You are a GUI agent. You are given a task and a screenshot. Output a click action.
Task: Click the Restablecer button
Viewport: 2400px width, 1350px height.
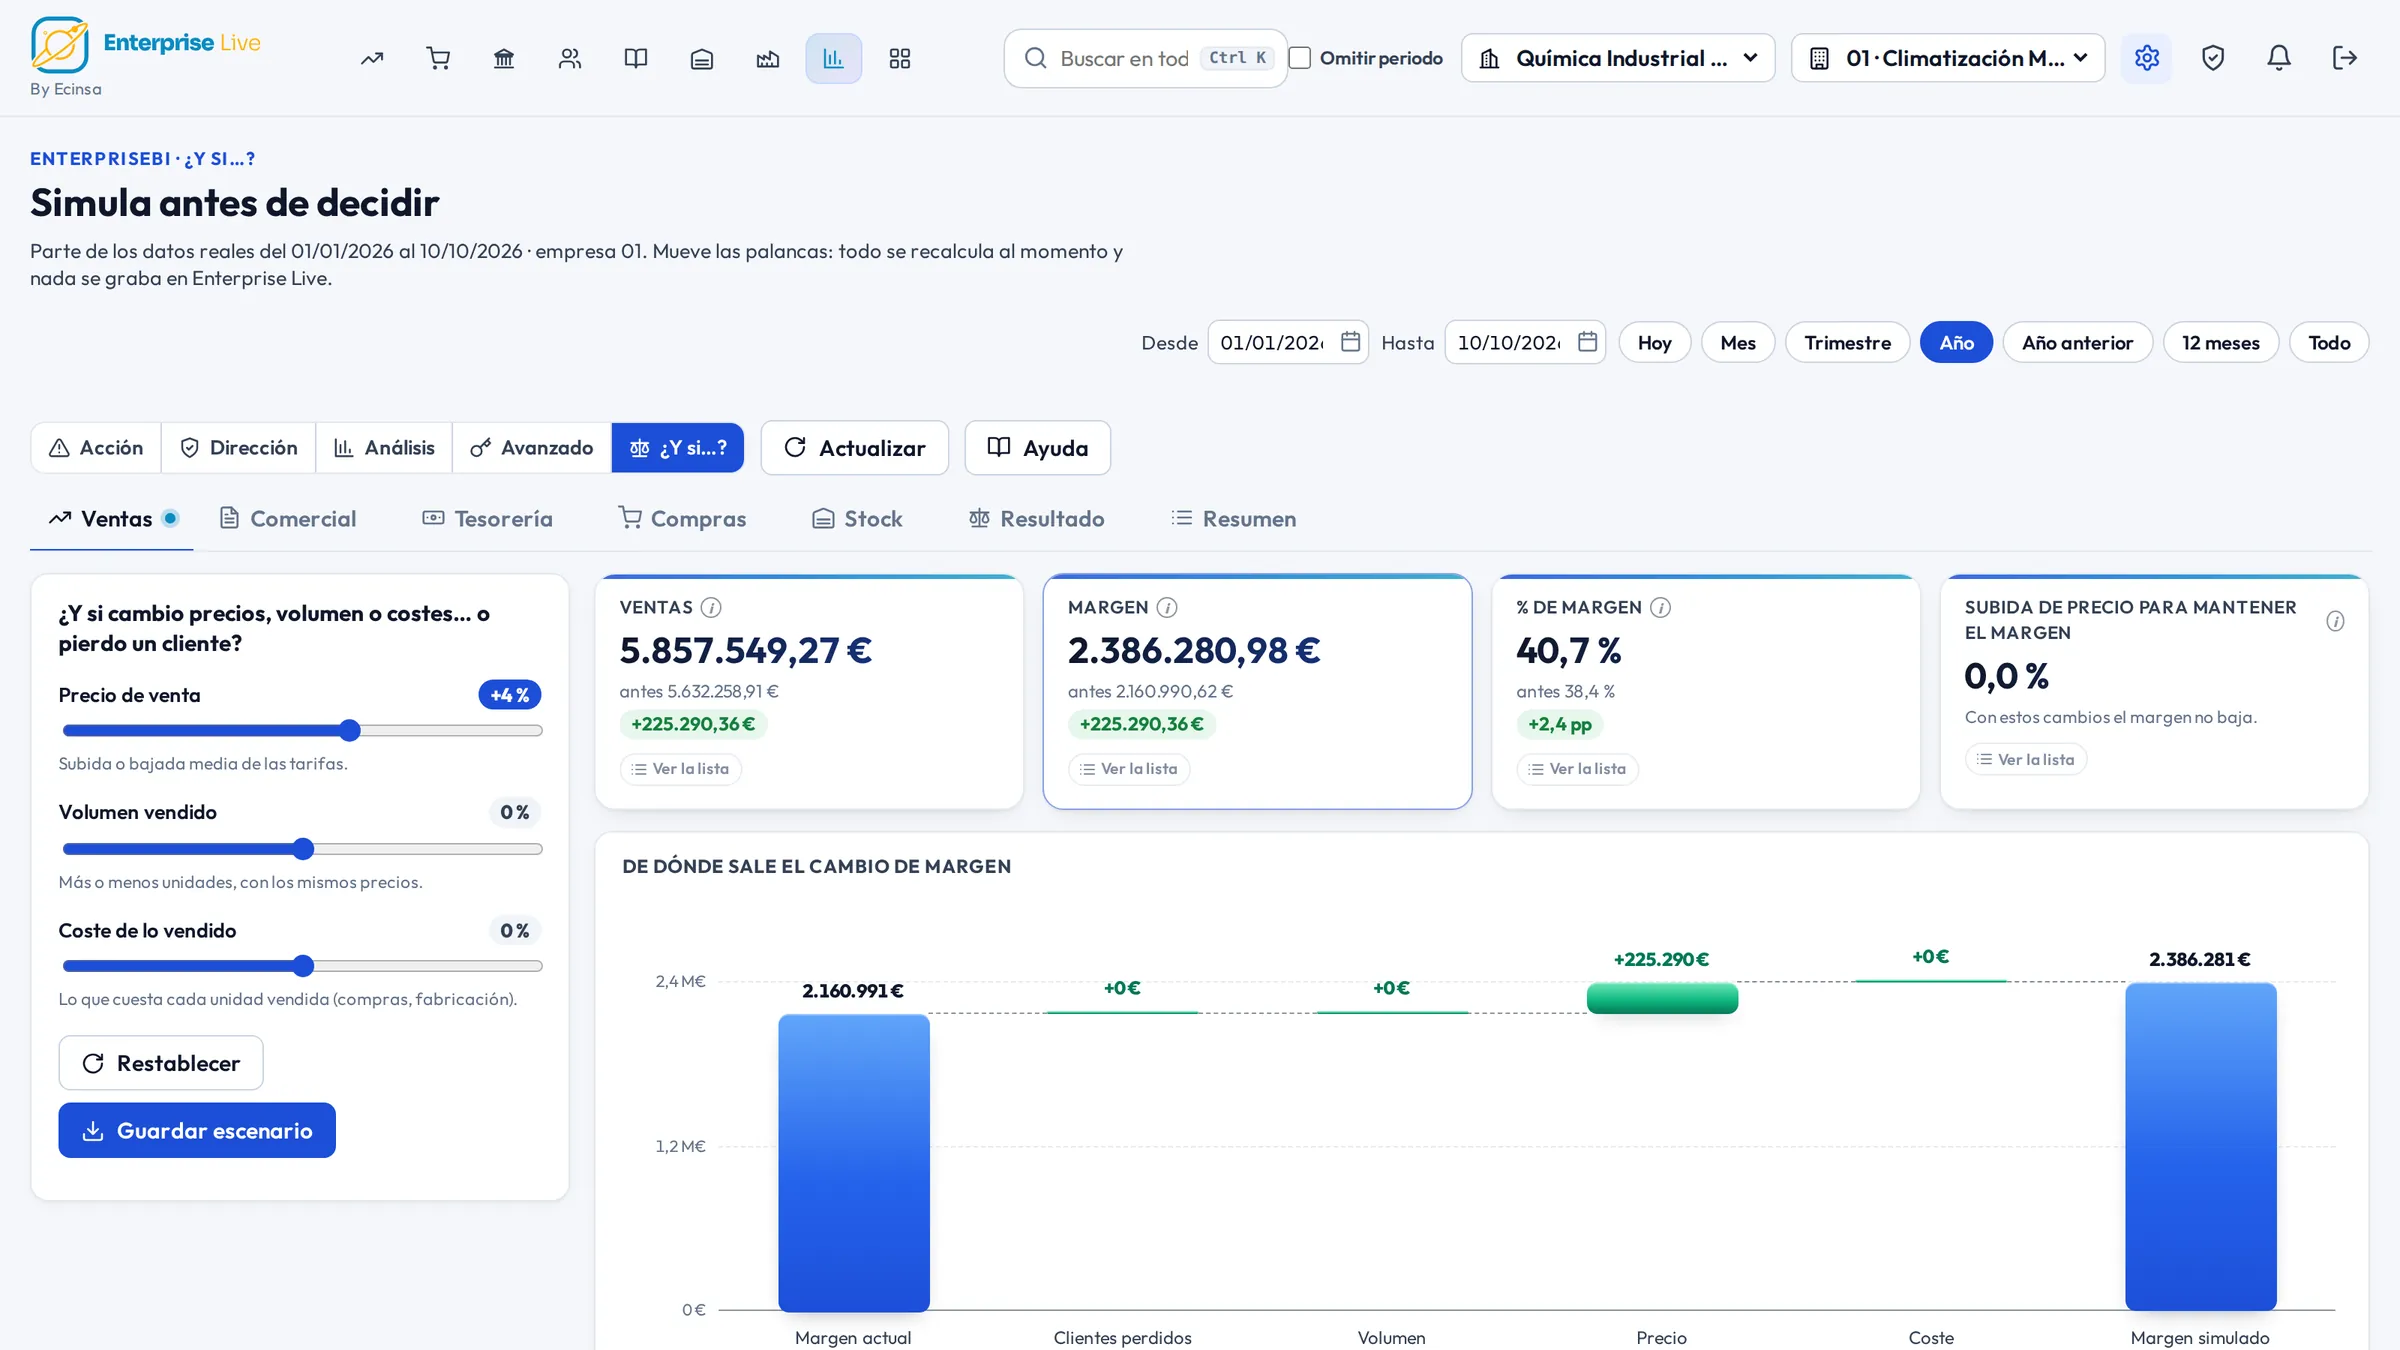click(161, 1062)
